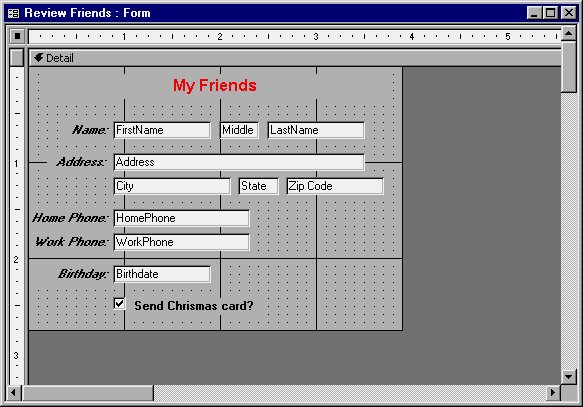Click the vertical scrollbar down arrow
583x407 pixels.
(568, 377)
